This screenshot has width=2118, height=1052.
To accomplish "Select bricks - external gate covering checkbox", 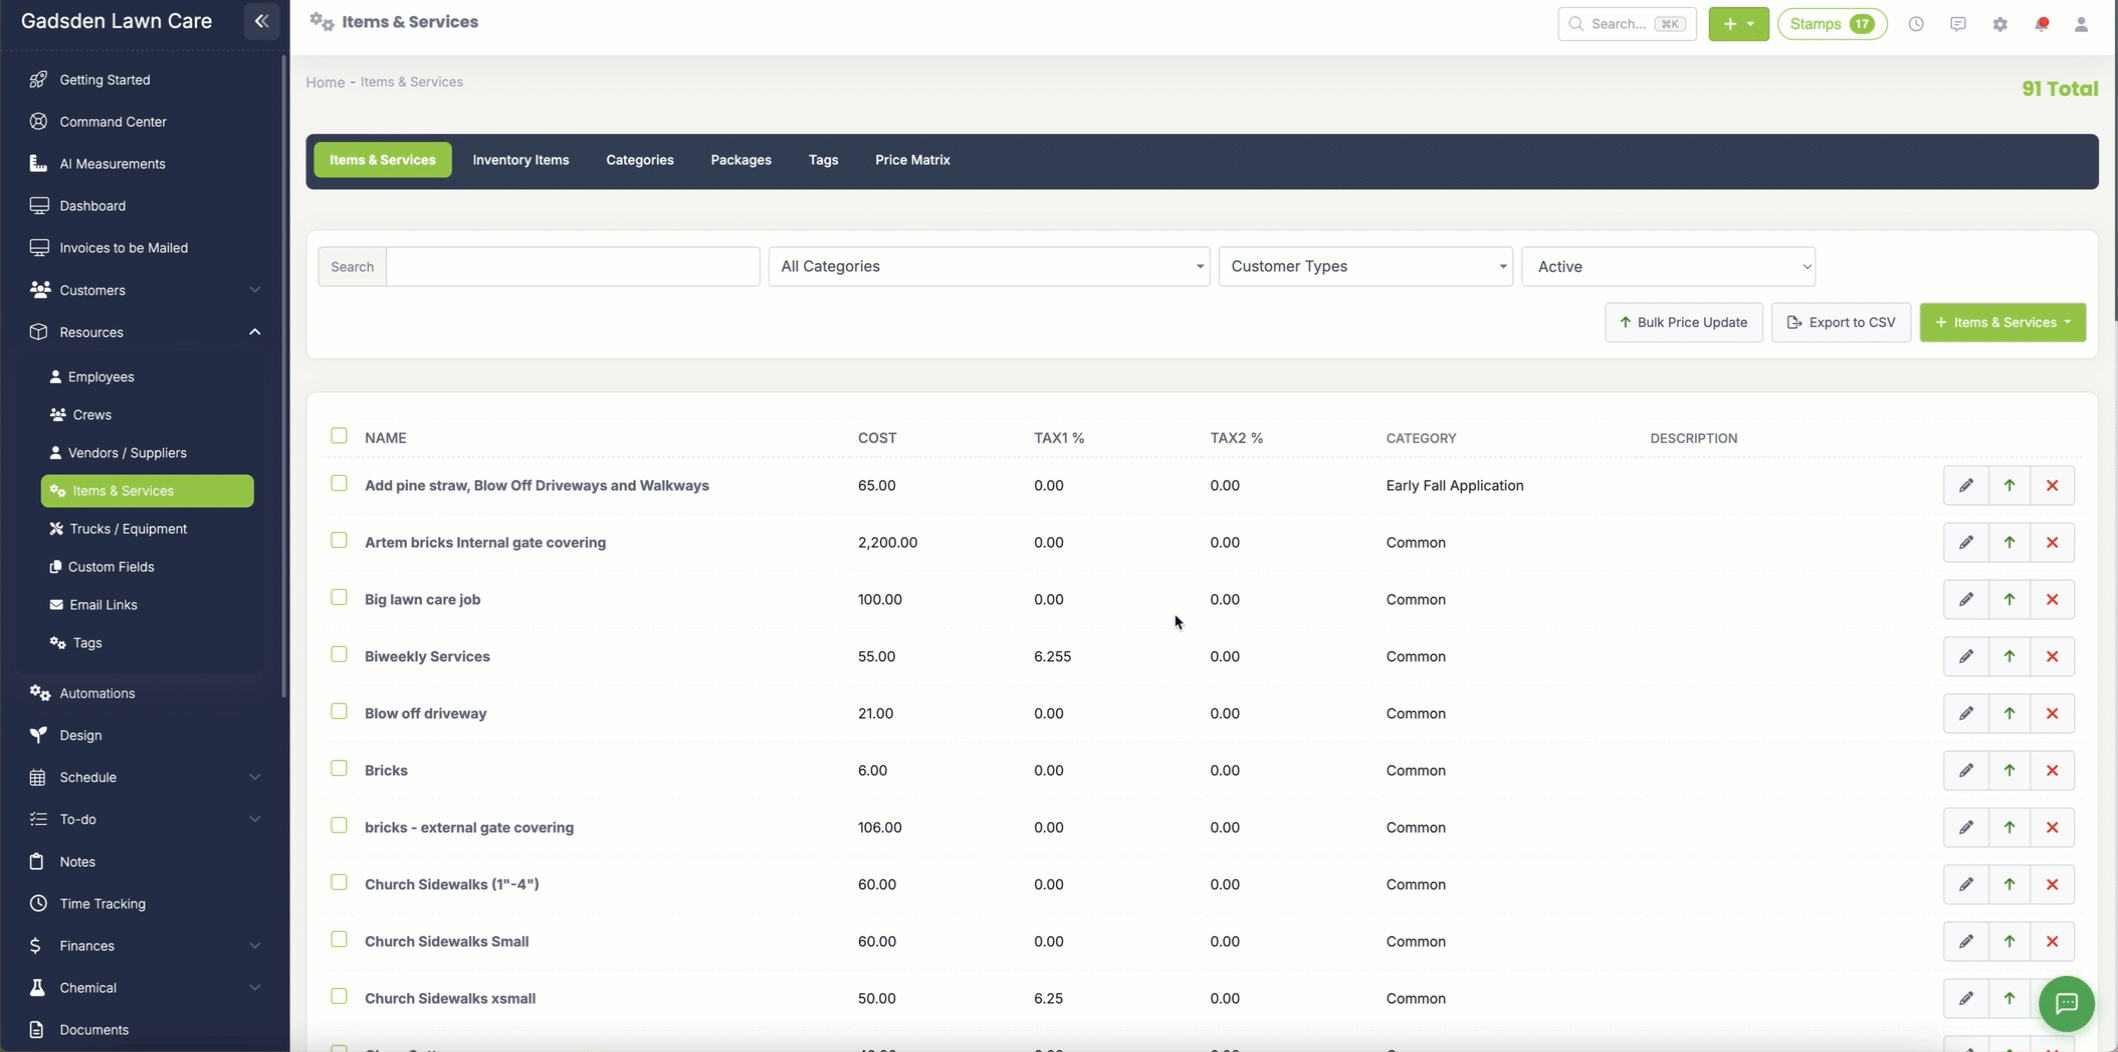I will 339,826.
